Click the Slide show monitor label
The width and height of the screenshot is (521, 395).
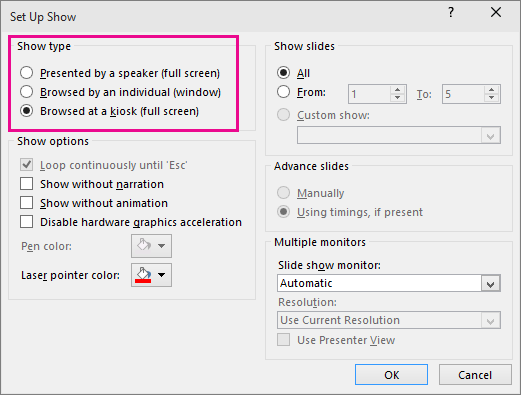(x=329, y=265)
